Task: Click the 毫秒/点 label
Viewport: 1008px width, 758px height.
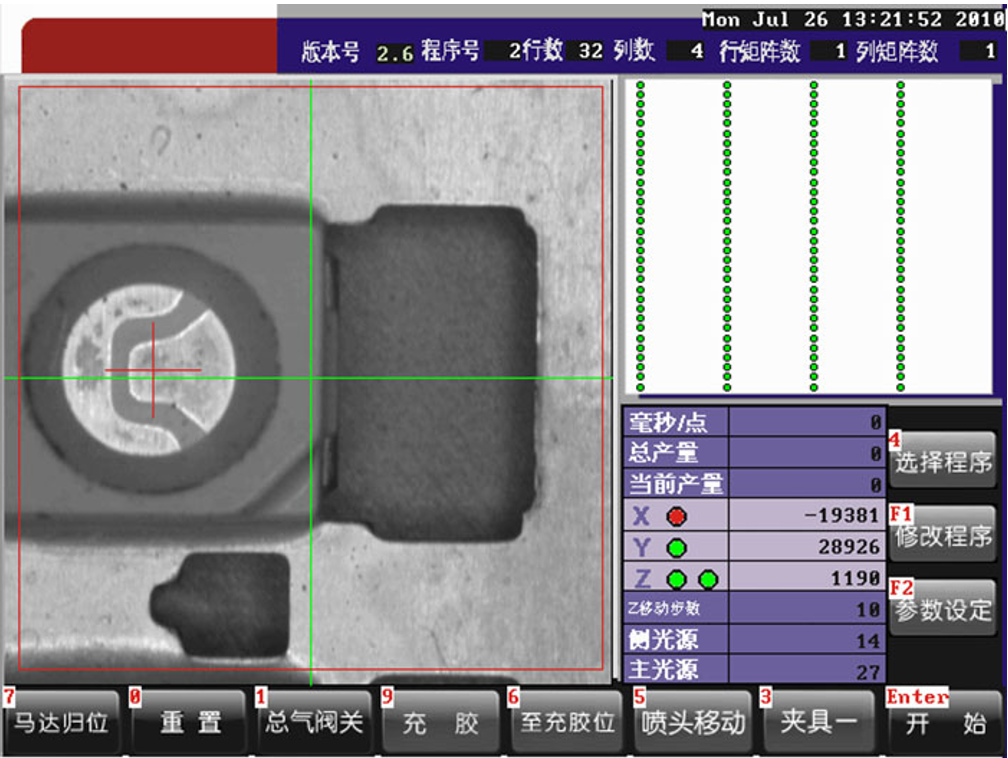Action: click(x=668, y=422)
